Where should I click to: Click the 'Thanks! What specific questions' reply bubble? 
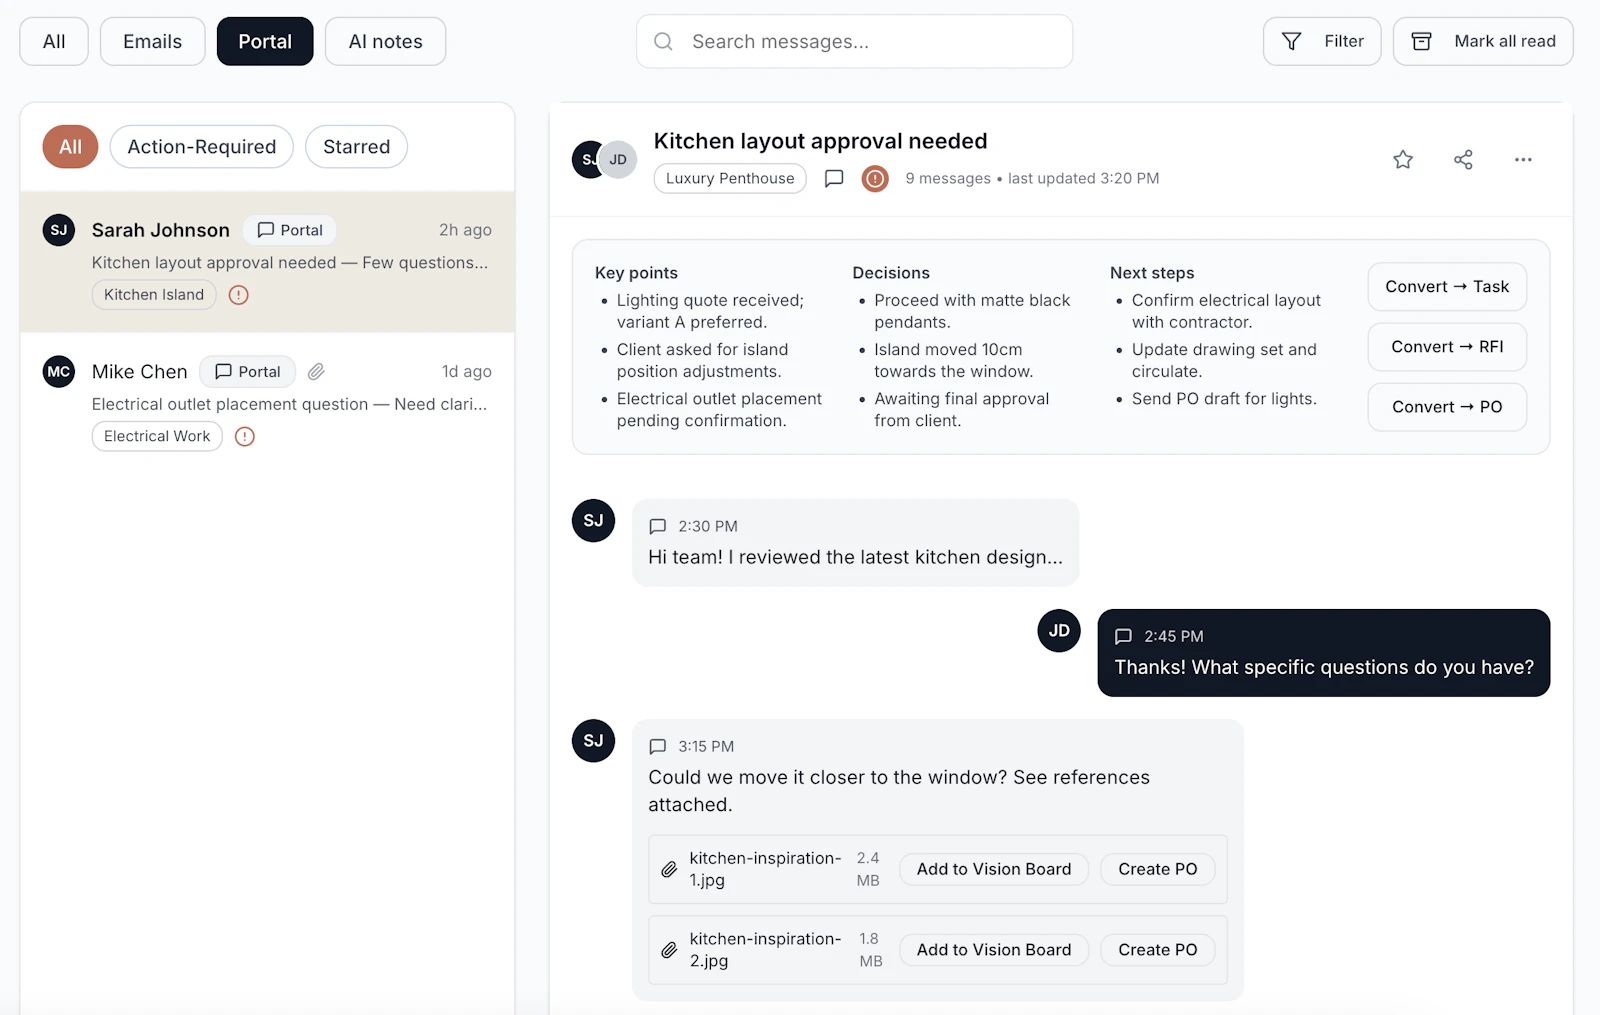[x=1324, y=653]
